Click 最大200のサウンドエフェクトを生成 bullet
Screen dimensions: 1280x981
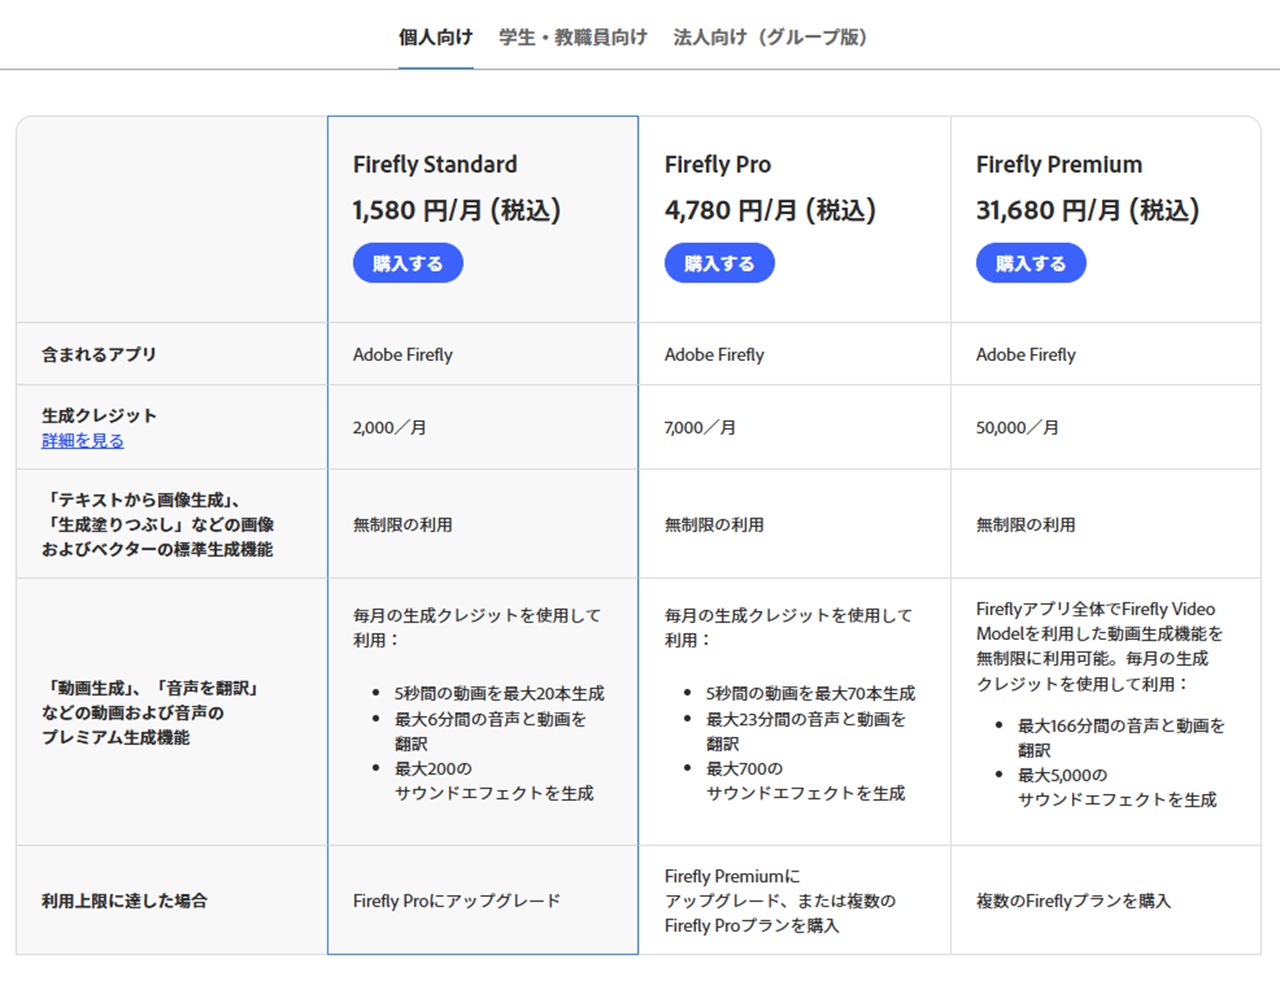[494, 780]
